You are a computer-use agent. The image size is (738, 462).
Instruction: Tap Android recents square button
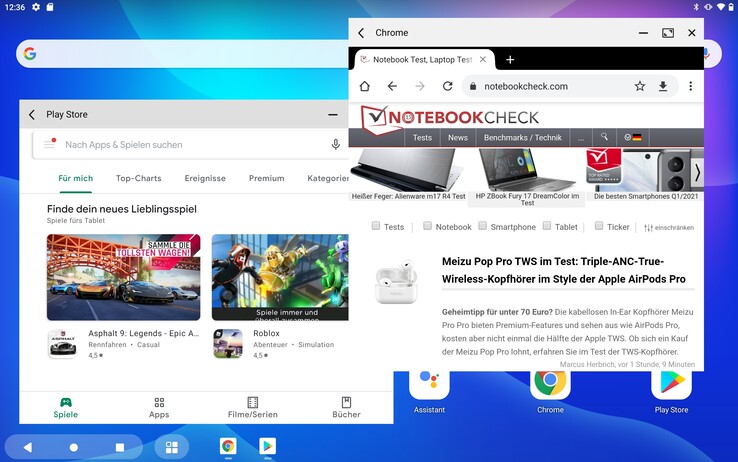coord(120,447)
